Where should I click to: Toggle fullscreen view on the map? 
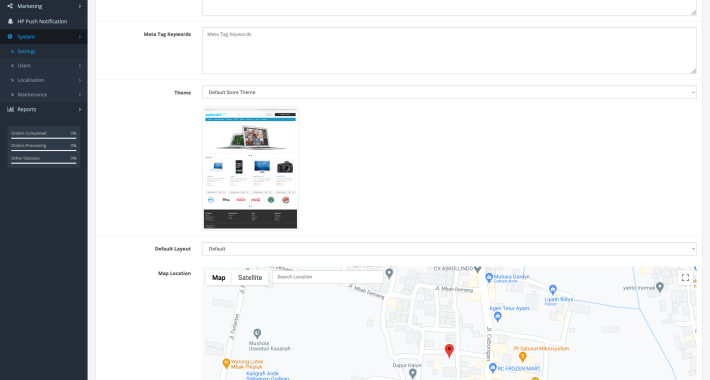click(685, 278)
